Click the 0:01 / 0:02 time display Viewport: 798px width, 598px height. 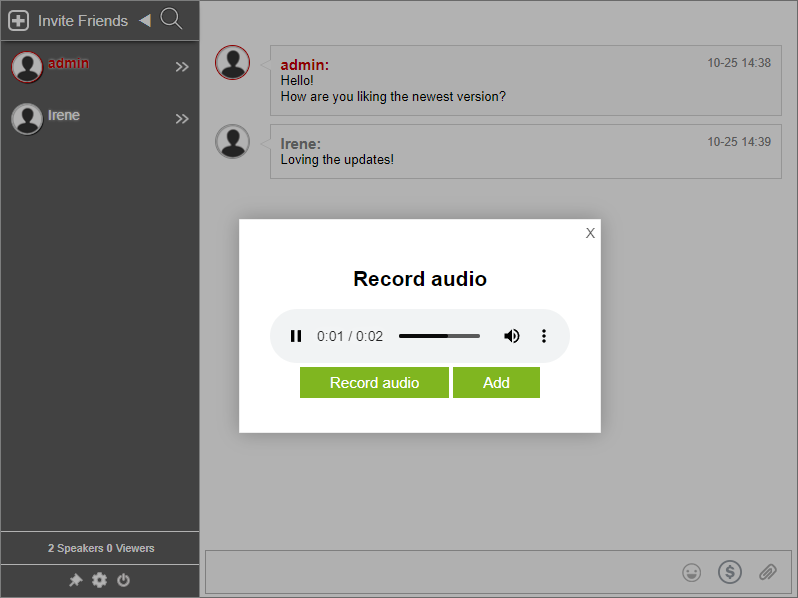point(350,336)
